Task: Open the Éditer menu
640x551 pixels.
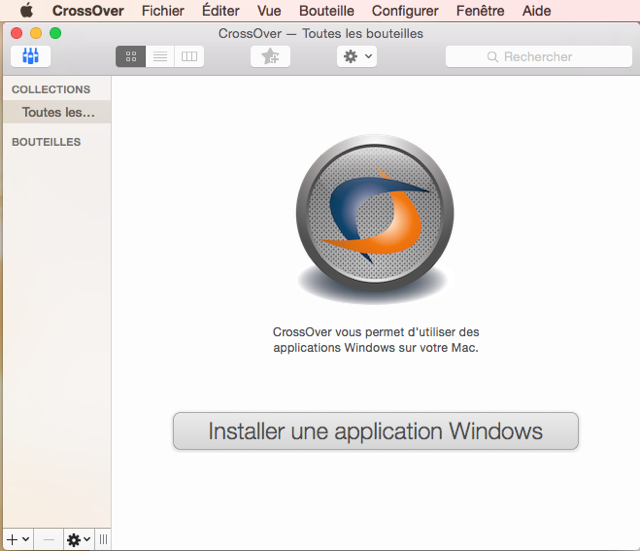Action: click(x=220, y=11)
